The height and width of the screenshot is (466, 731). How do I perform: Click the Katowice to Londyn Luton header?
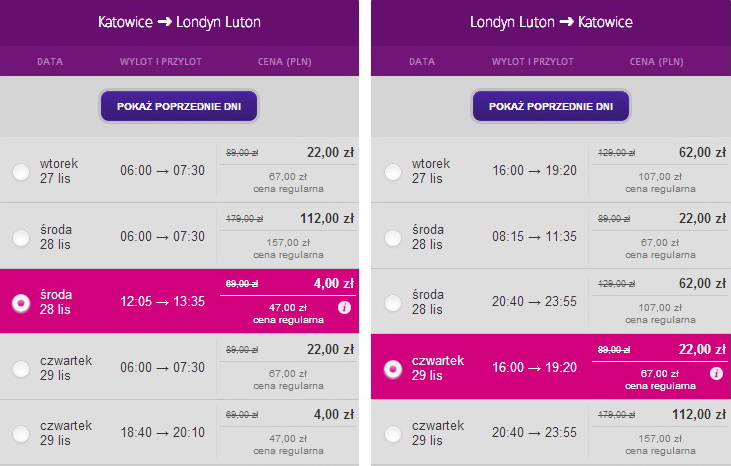point(179,22)
